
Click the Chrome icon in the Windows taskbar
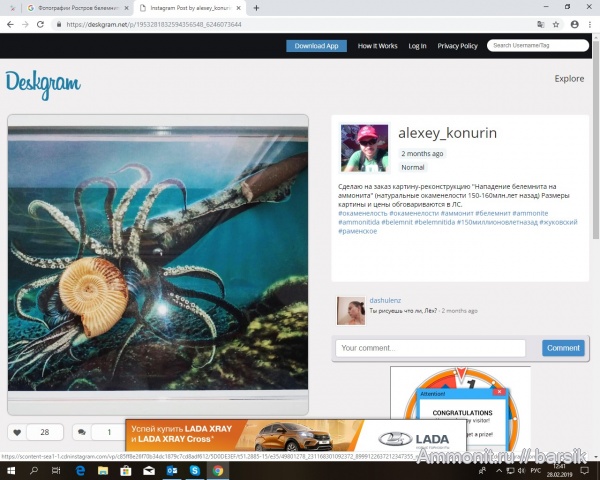click(217, 469)
